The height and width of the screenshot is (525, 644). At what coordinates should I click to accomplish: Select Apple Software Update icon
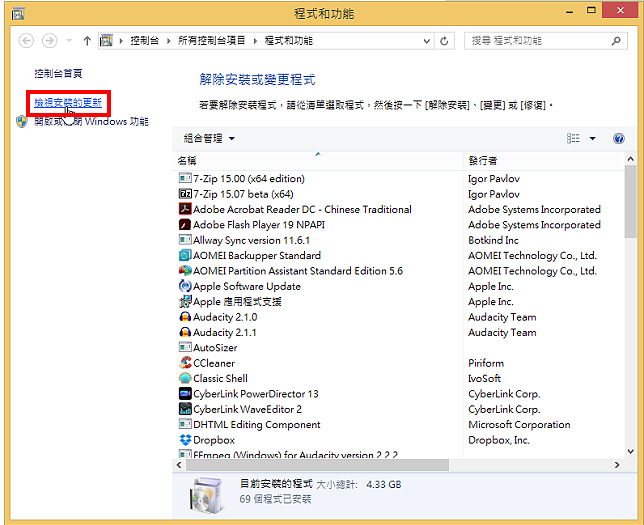185,286
